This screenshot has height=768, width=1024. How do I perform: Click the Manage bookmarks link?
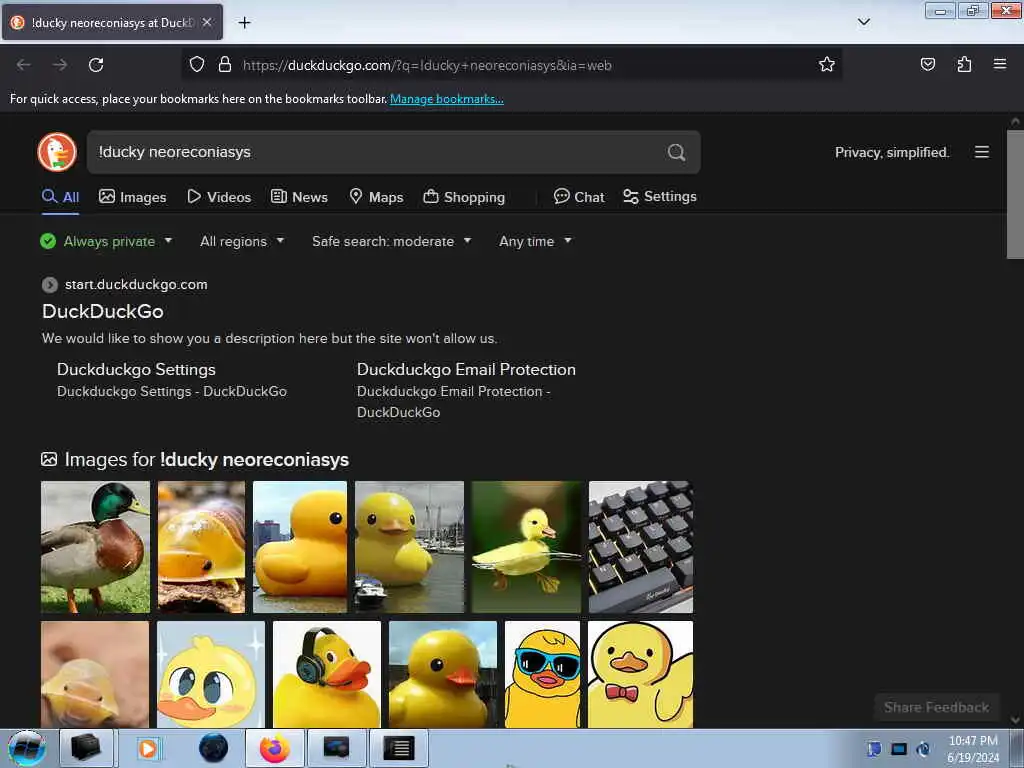pos(447,99)
